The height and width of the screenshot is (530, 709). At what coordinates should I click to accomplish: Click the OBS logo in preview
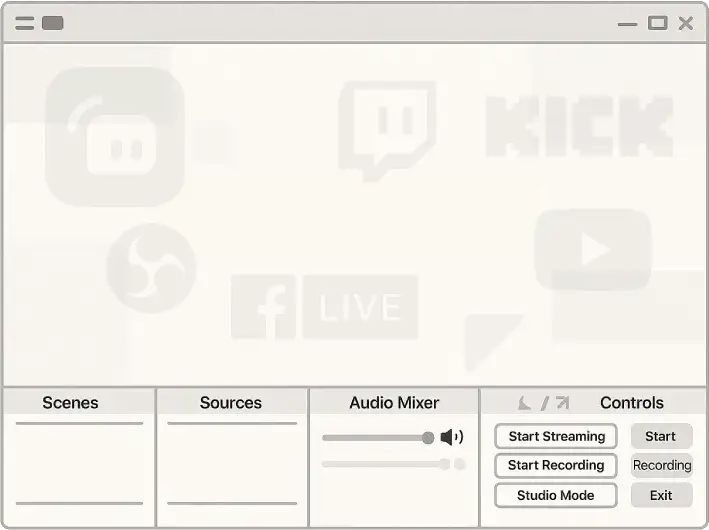coord(151,268)
